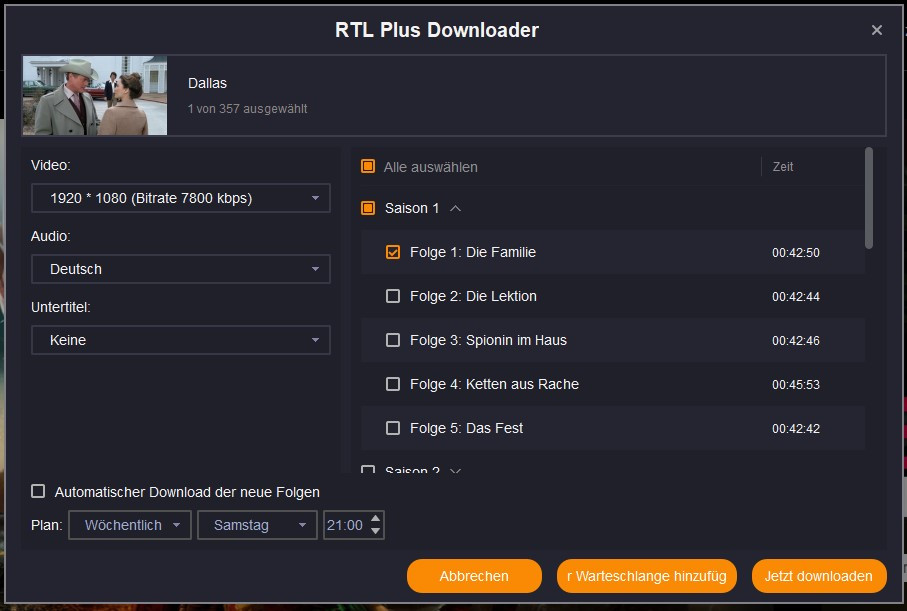Click the duration 00:42:50
The height and width of the screenshot is (611, 907).
tap(796, 253)
